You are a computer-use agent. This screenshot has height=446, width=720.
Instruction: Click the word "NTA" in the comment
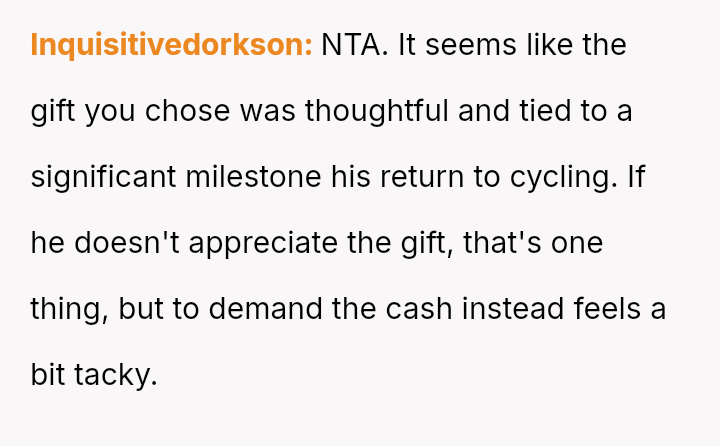click(x=350, y=45)
